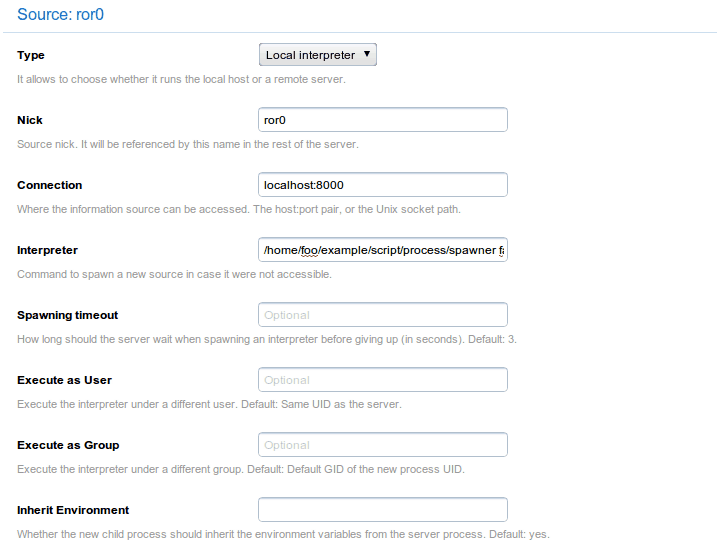Click the spawning timeout Default: 3 description
720x550 pixels.
coord(266,339)
